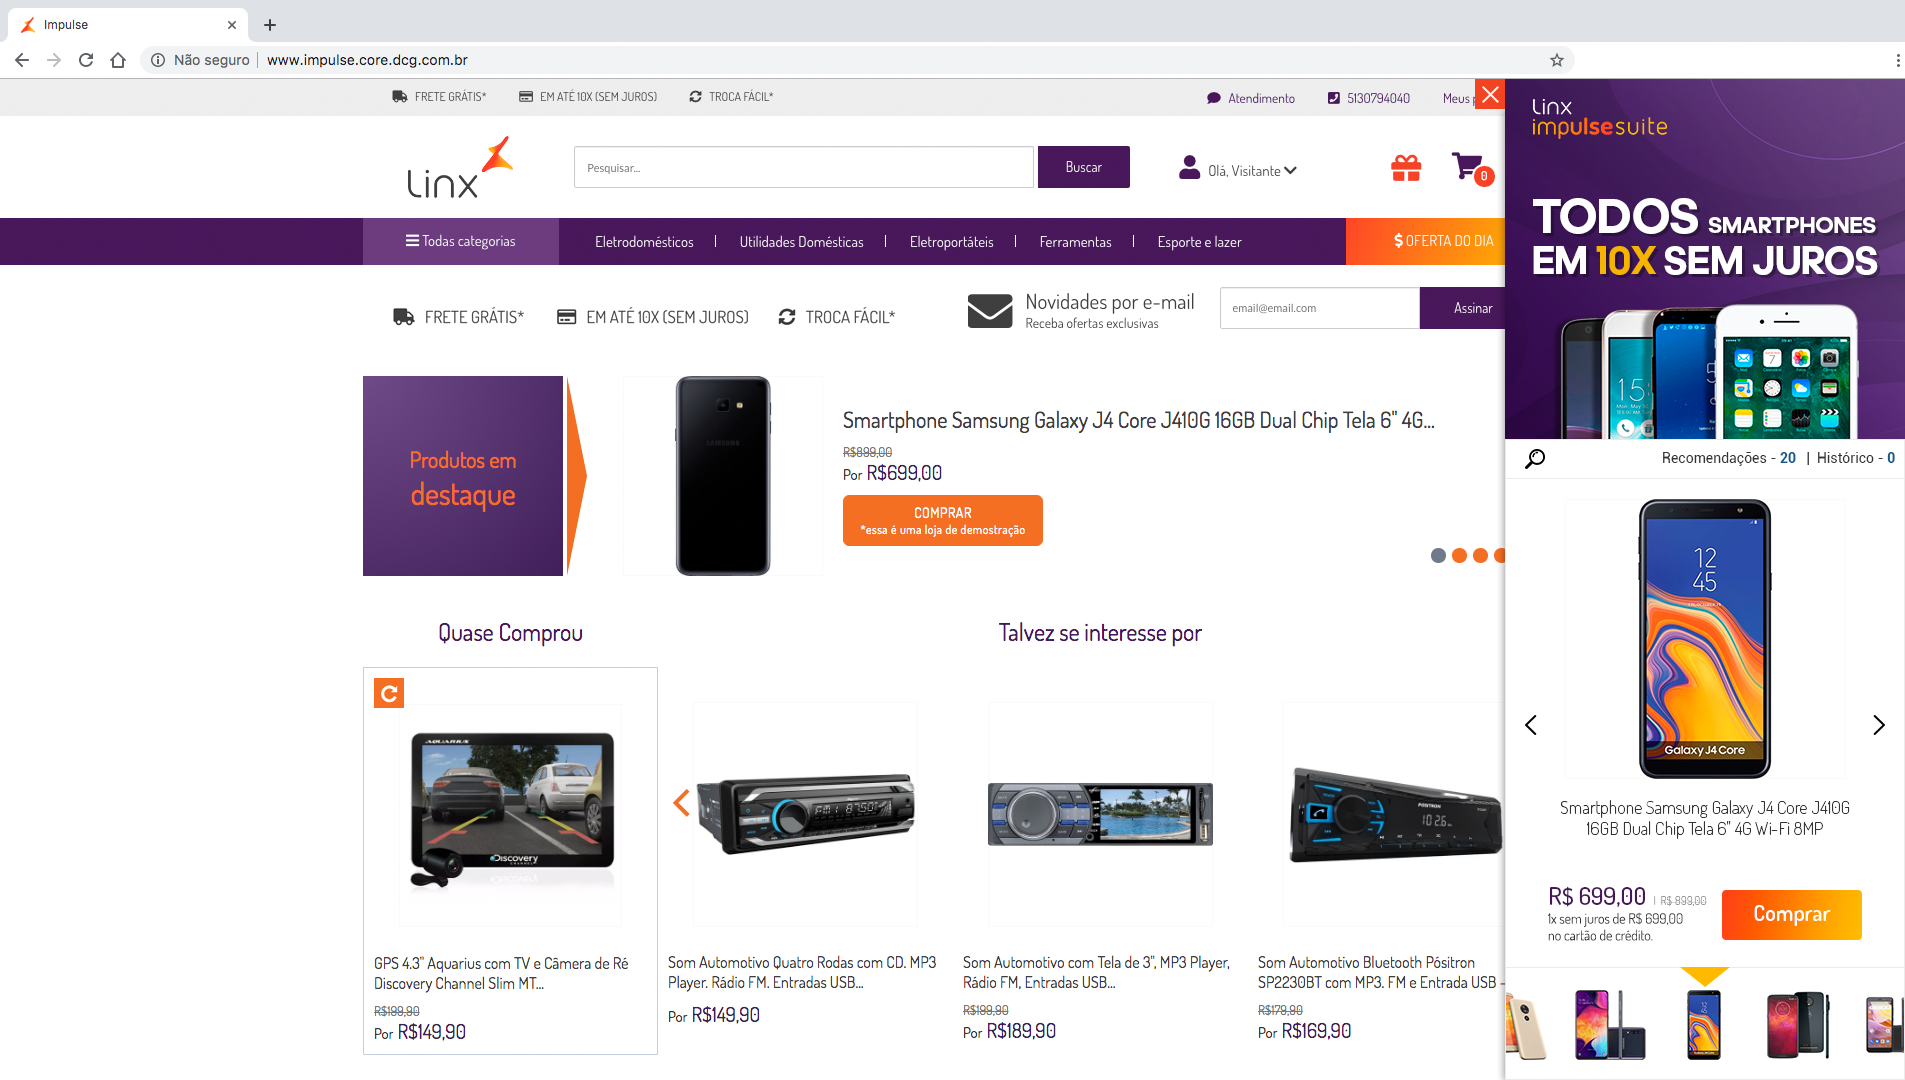The image size is (1905, 1080).
Task: Click the Todos Smartphones 10x sem juros banner
Action: (x=1705, y=260)
